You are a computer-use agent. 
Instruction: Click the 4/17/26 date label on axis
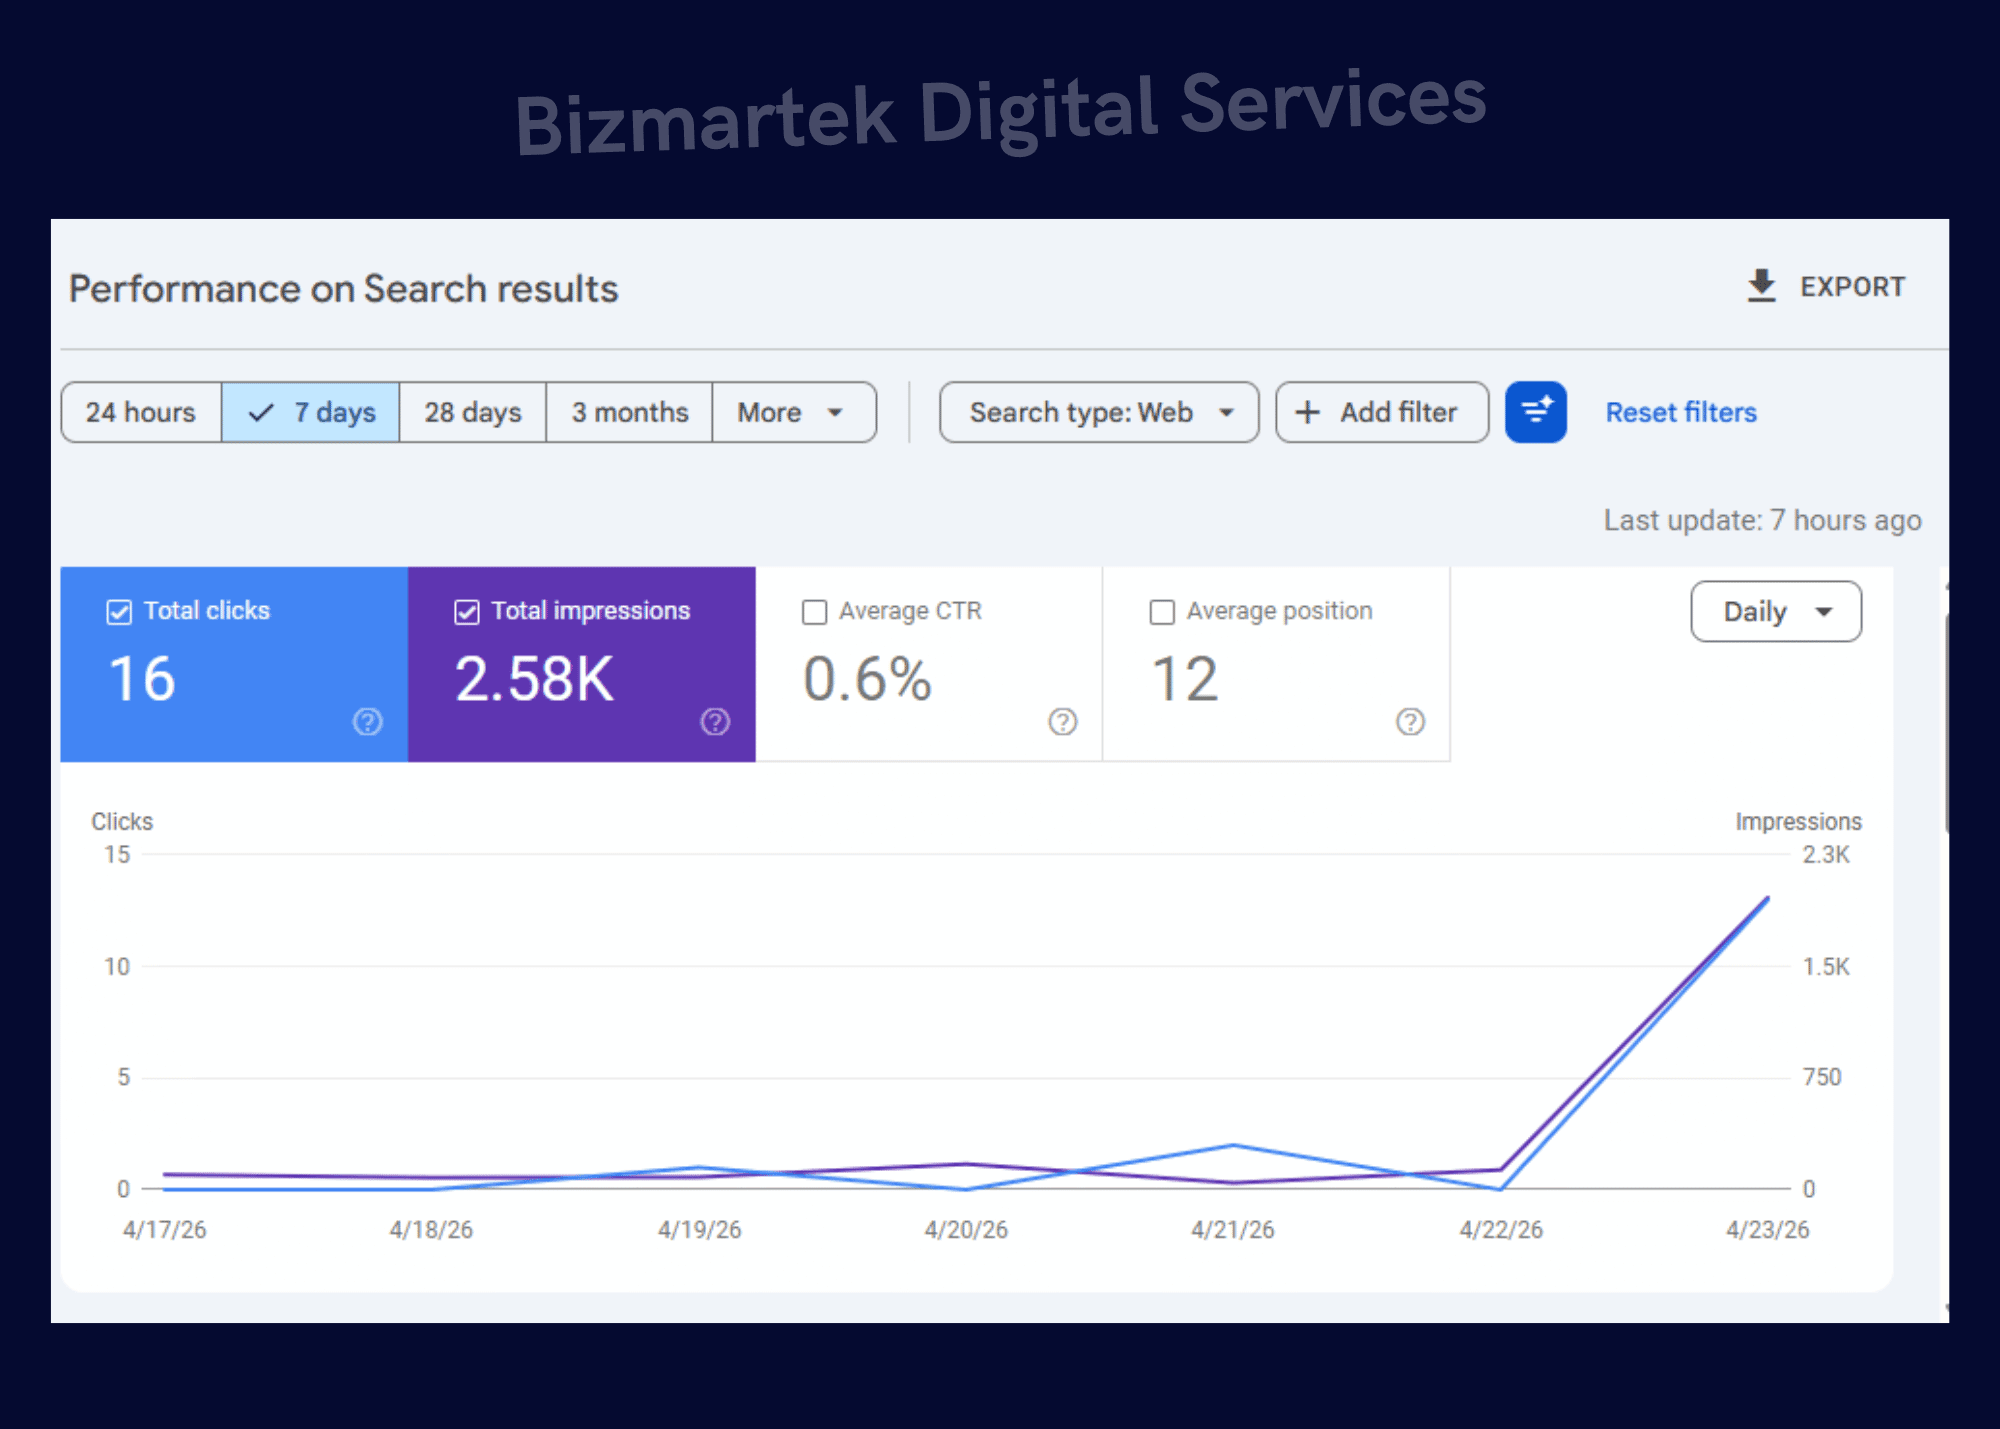165,1230
